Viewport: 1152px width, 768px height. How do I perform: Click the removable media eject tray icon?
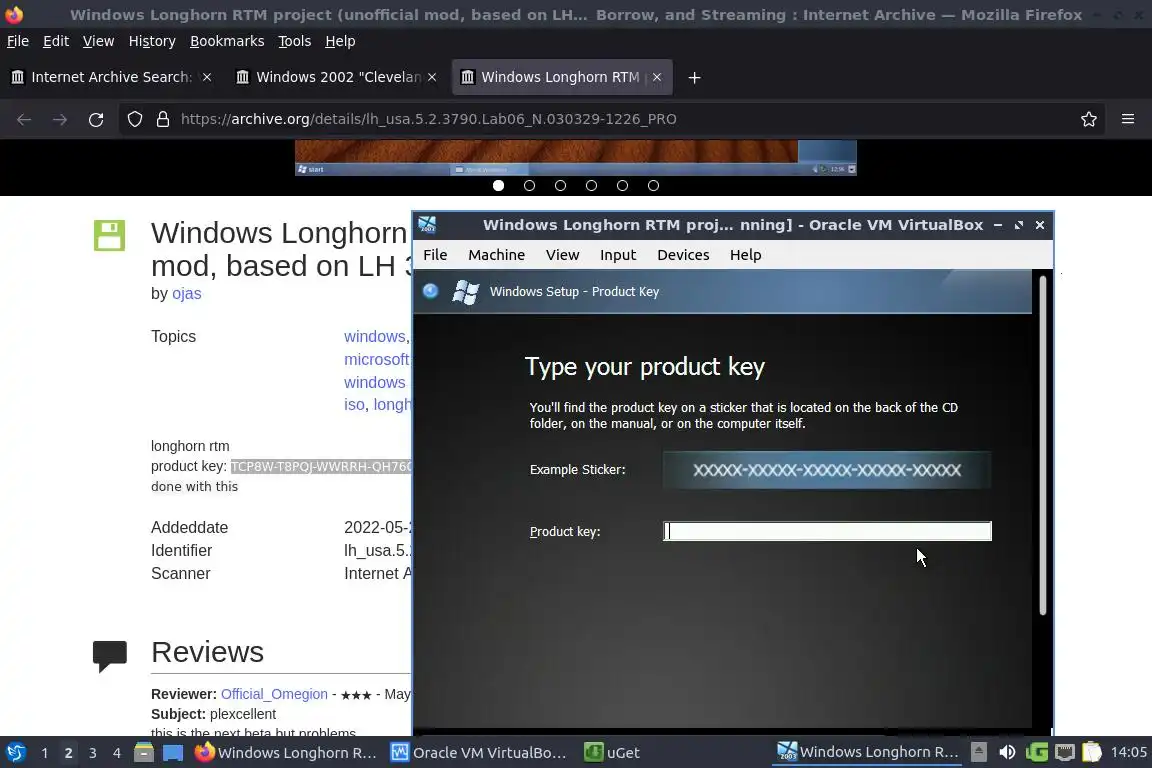(979, 752)
